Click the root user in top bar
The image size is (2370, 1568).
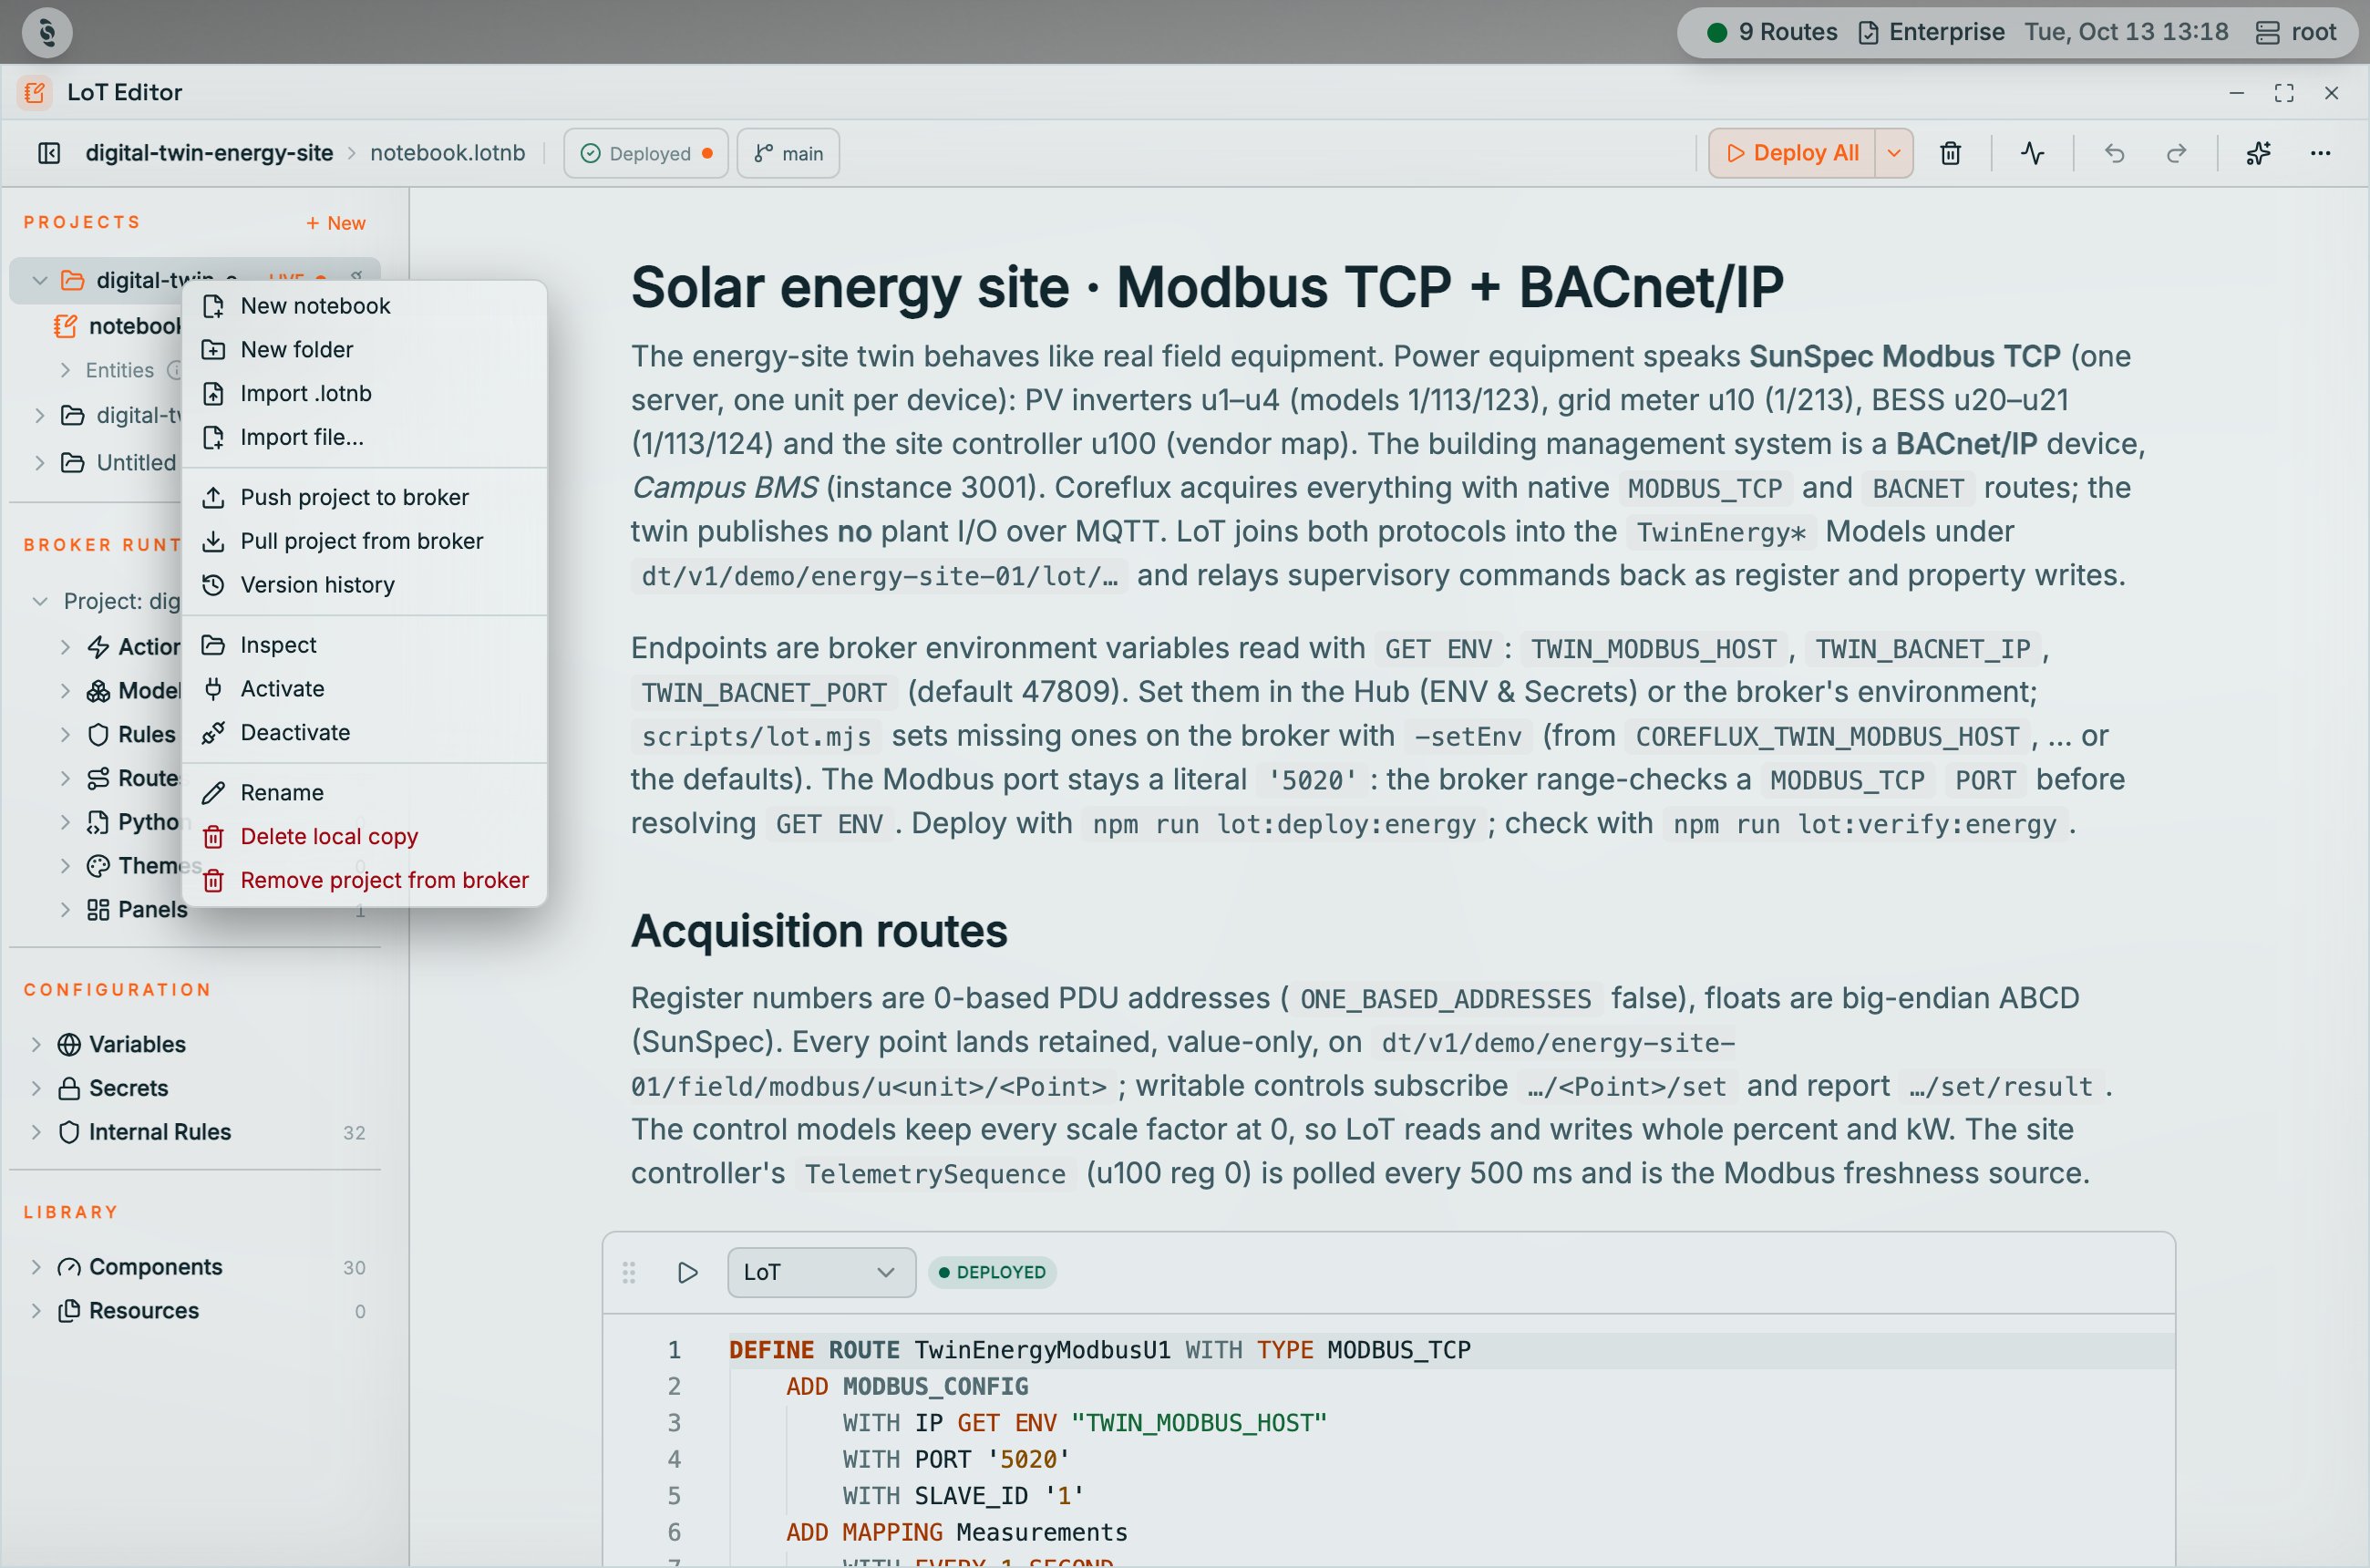2296,32
